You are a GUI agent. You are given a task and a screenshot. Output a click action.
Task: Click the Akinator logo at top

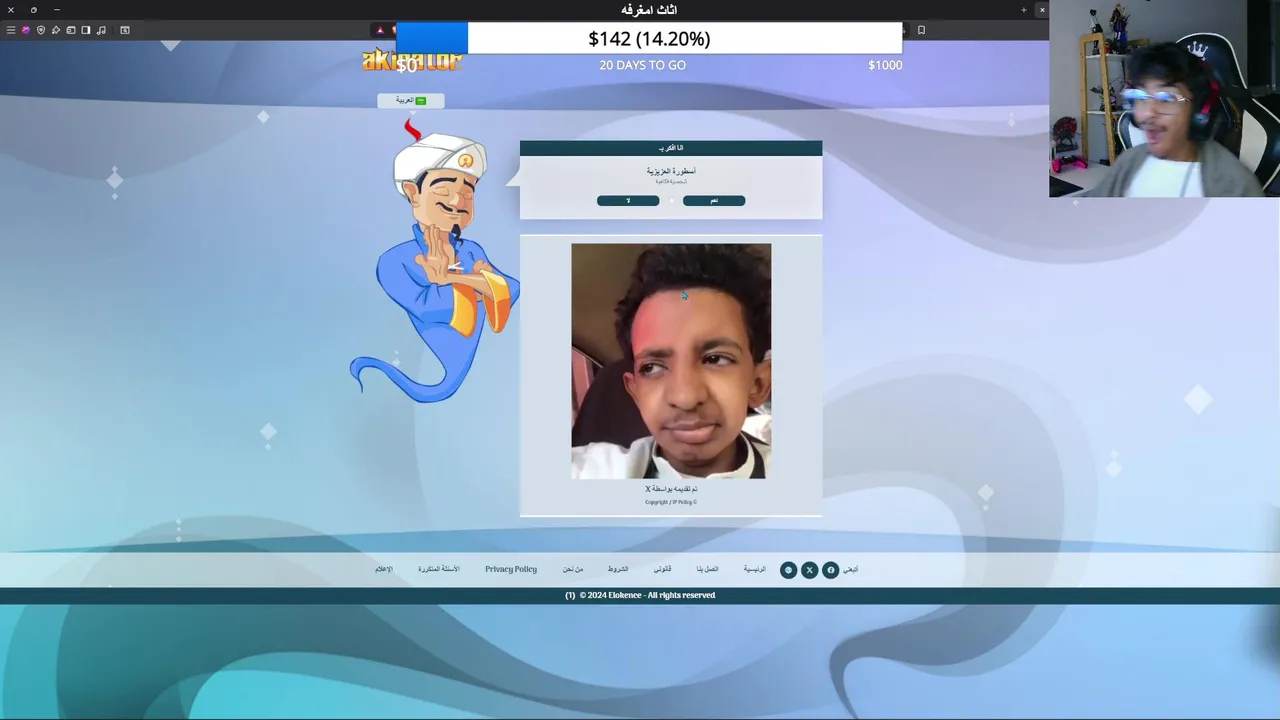point(412,60)
